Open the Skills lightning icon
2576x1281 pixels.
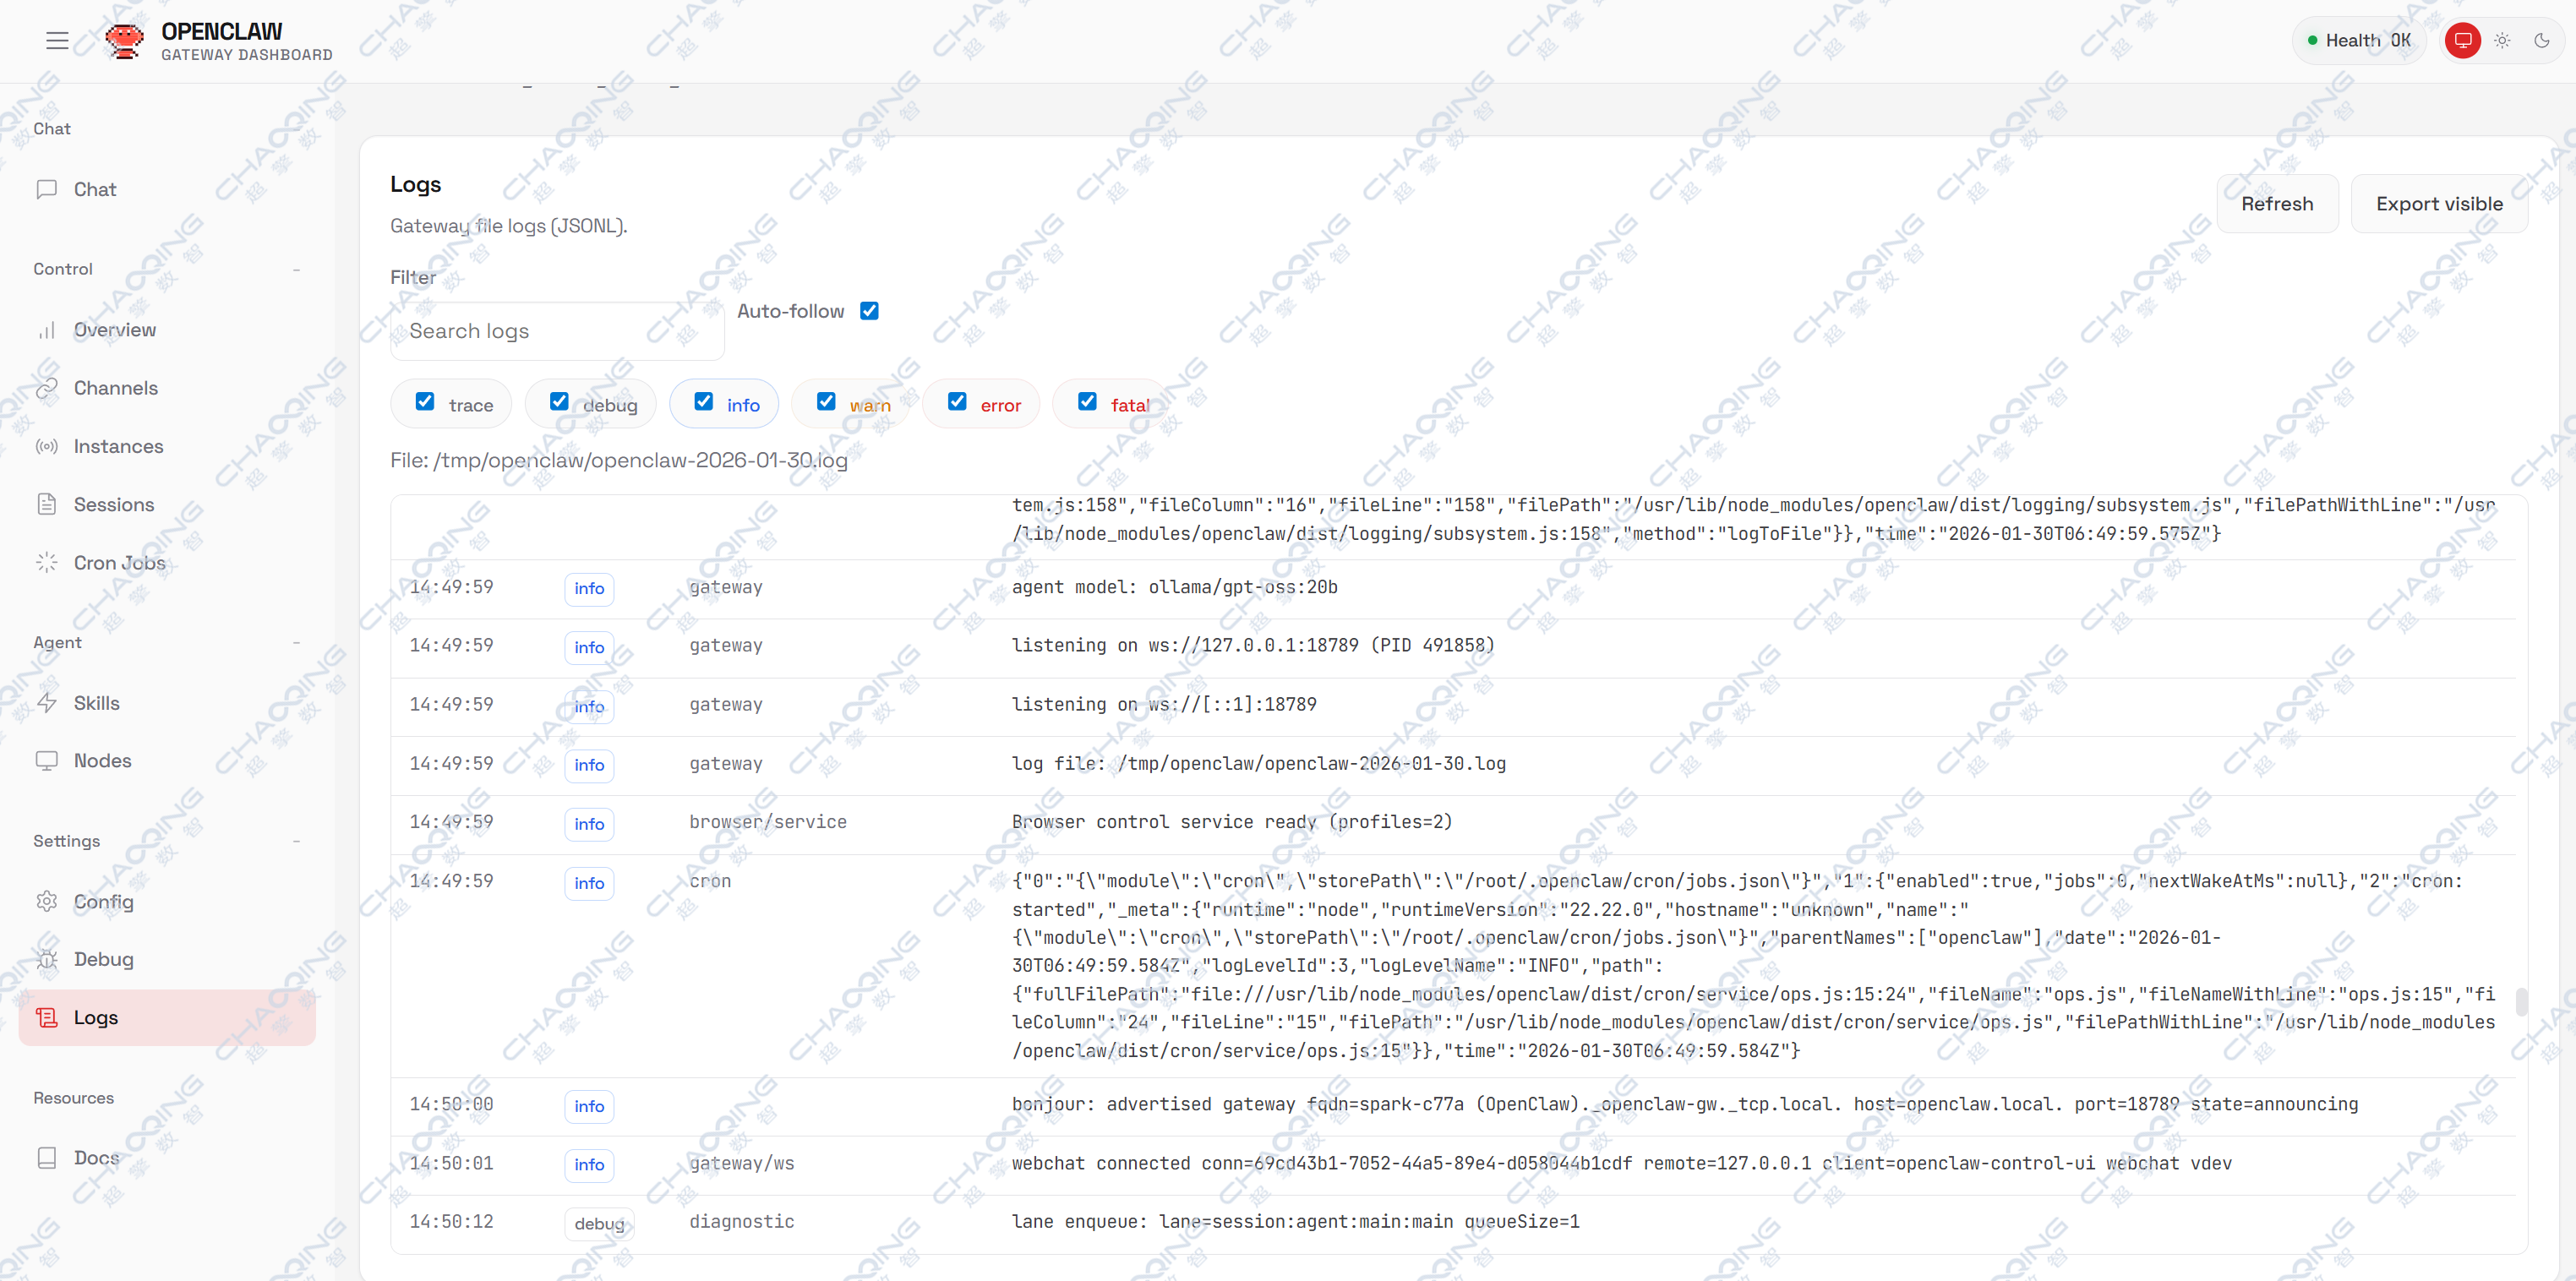pos(46,703)
